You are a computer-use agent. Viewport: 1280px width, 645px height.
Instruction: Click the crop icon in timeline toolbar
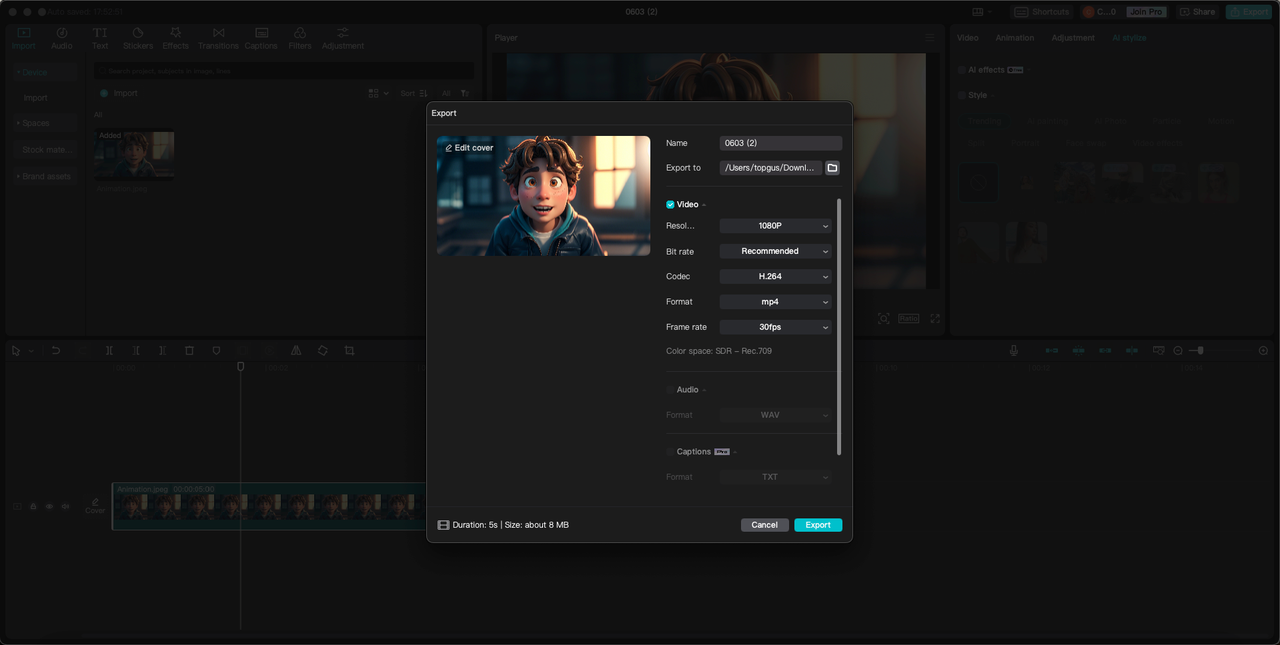pyautogui.click(x=349, y=351)
